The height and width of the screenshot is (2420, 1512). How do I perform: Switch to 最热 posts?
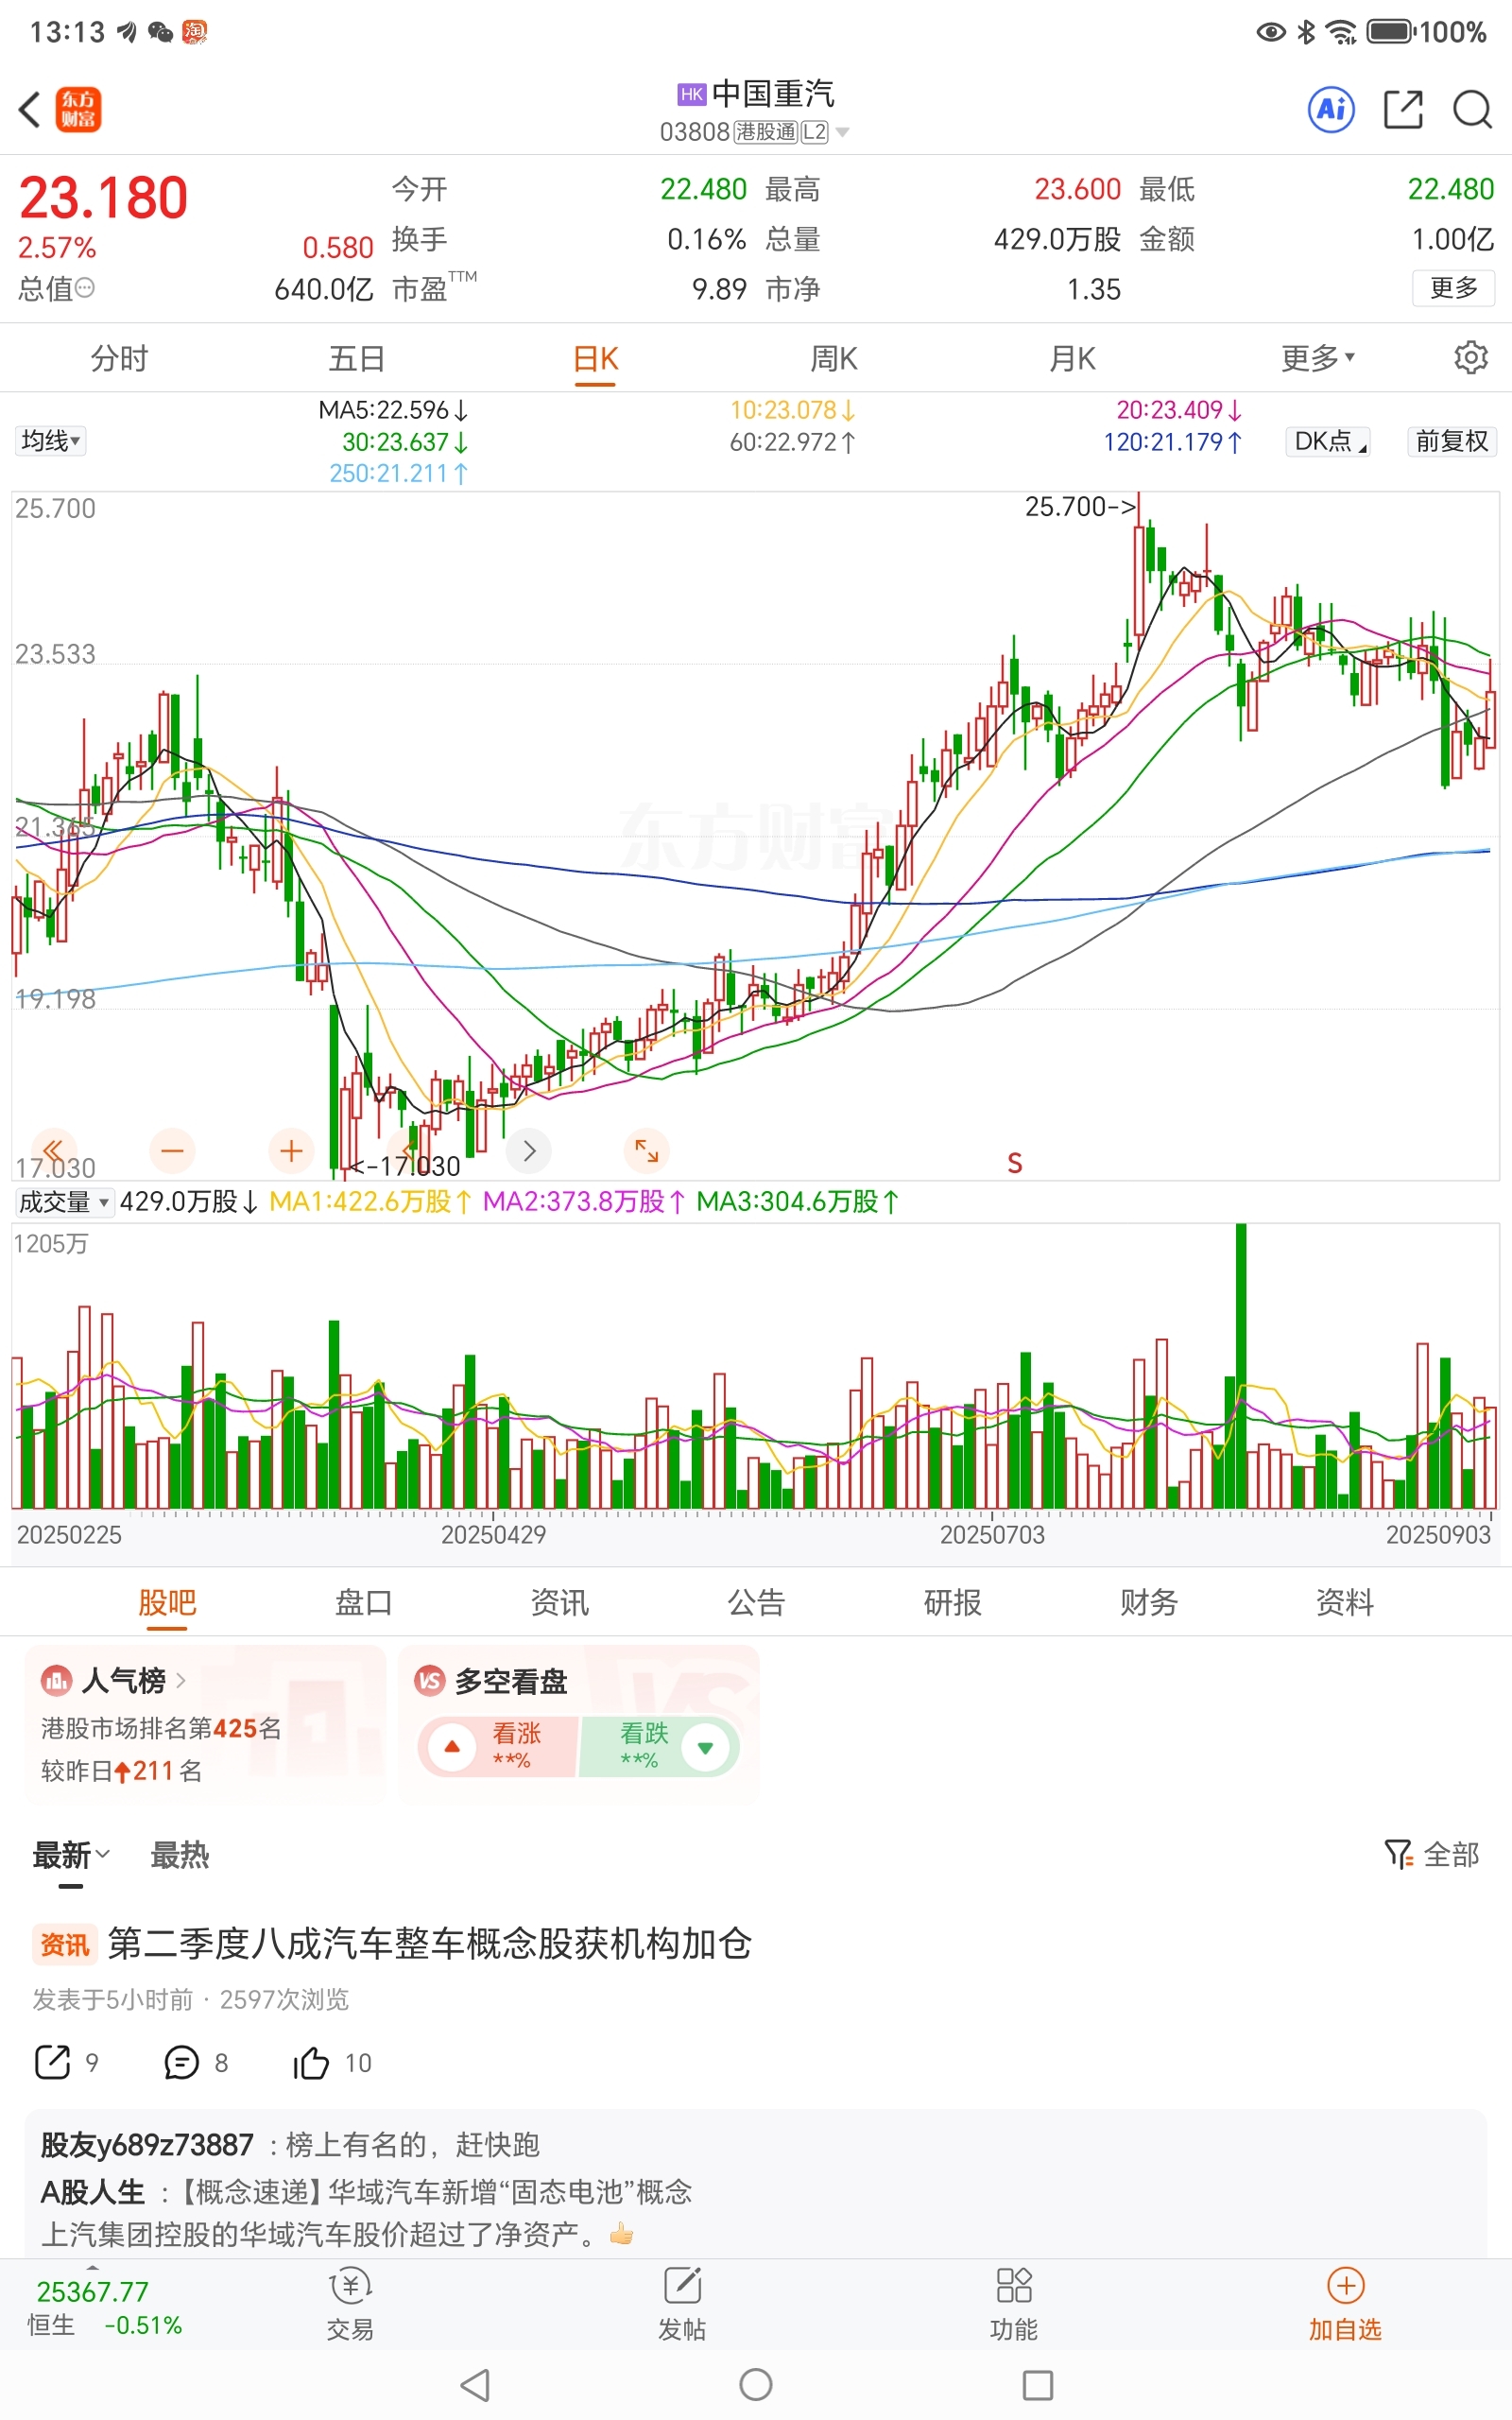[x=180, y=1855]
